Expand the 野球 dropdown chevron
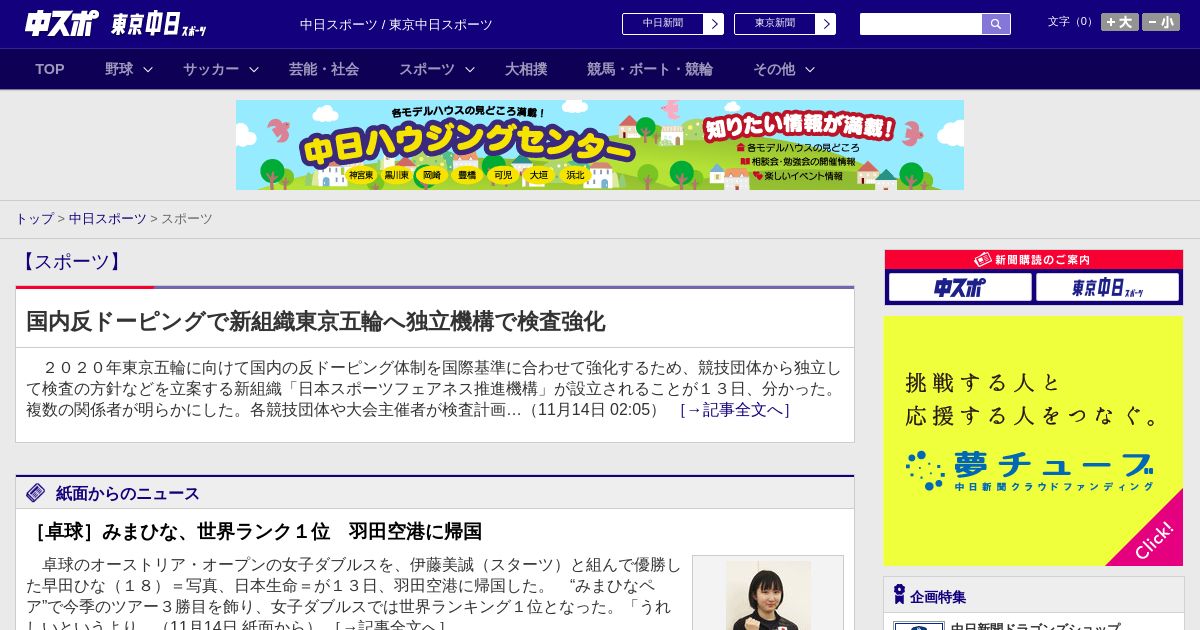Image resolution: width=1200 pixels, height=630 pixels. [148, 69]
